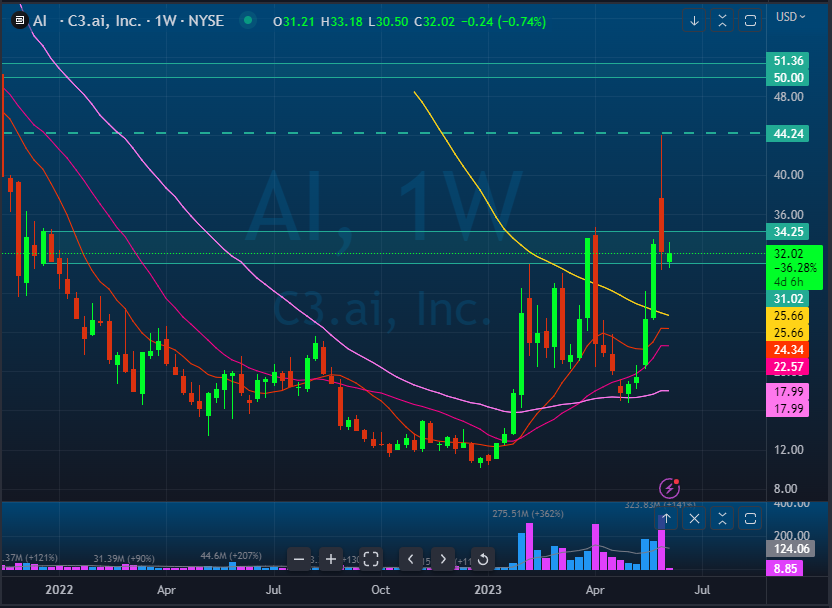Move volume pane up with arrow icon
832x608 pixels.
[x=666, y=518]
